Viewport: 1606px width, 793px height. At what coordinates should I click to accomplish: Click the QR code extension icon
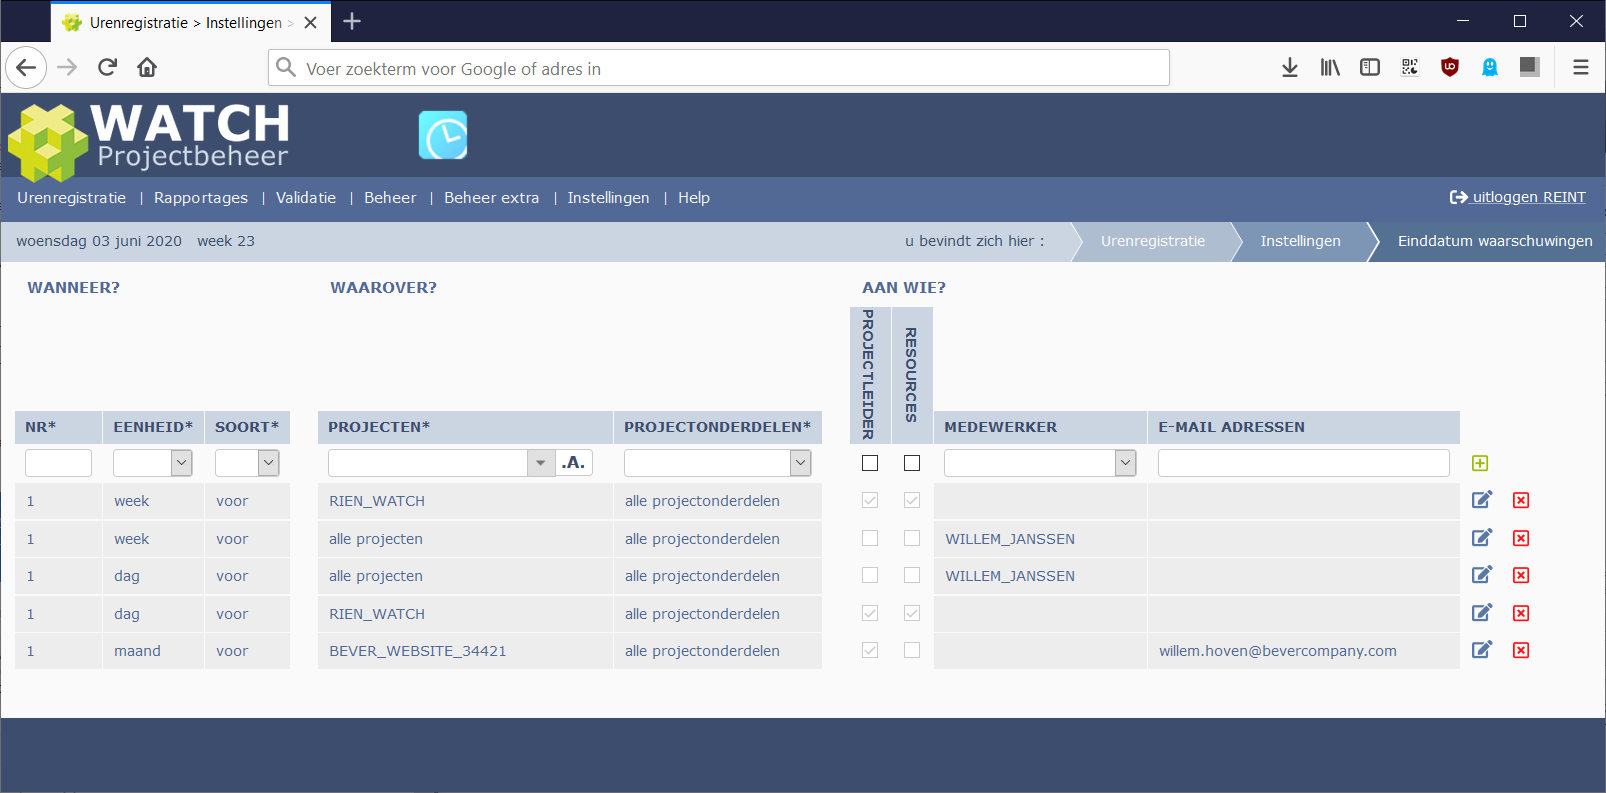click(x=1410, y=67)
